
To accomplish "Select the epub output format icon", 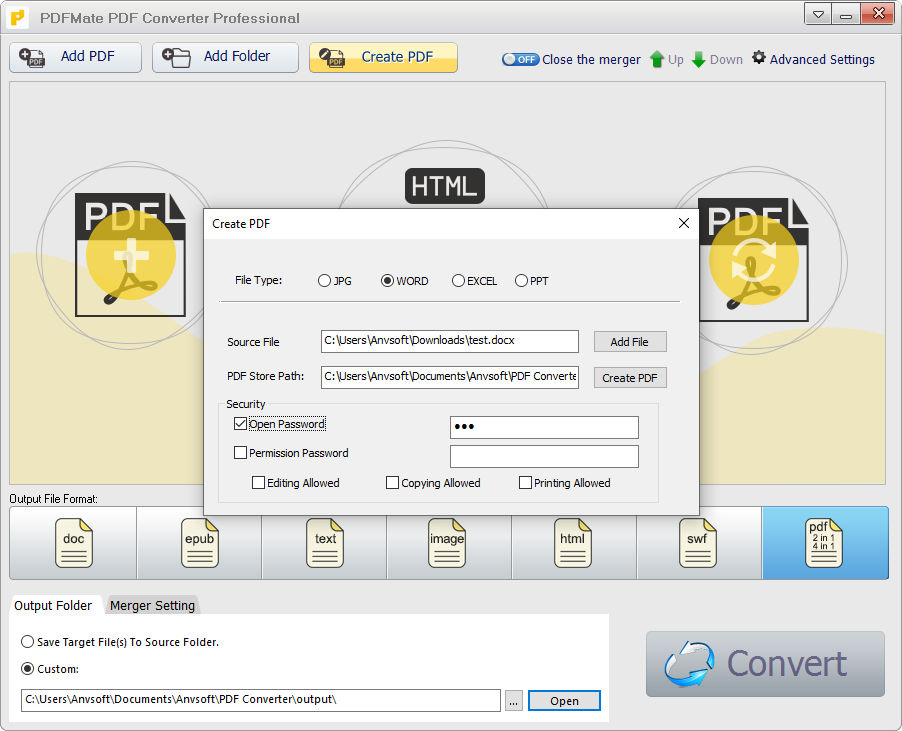I will (198, 541).
